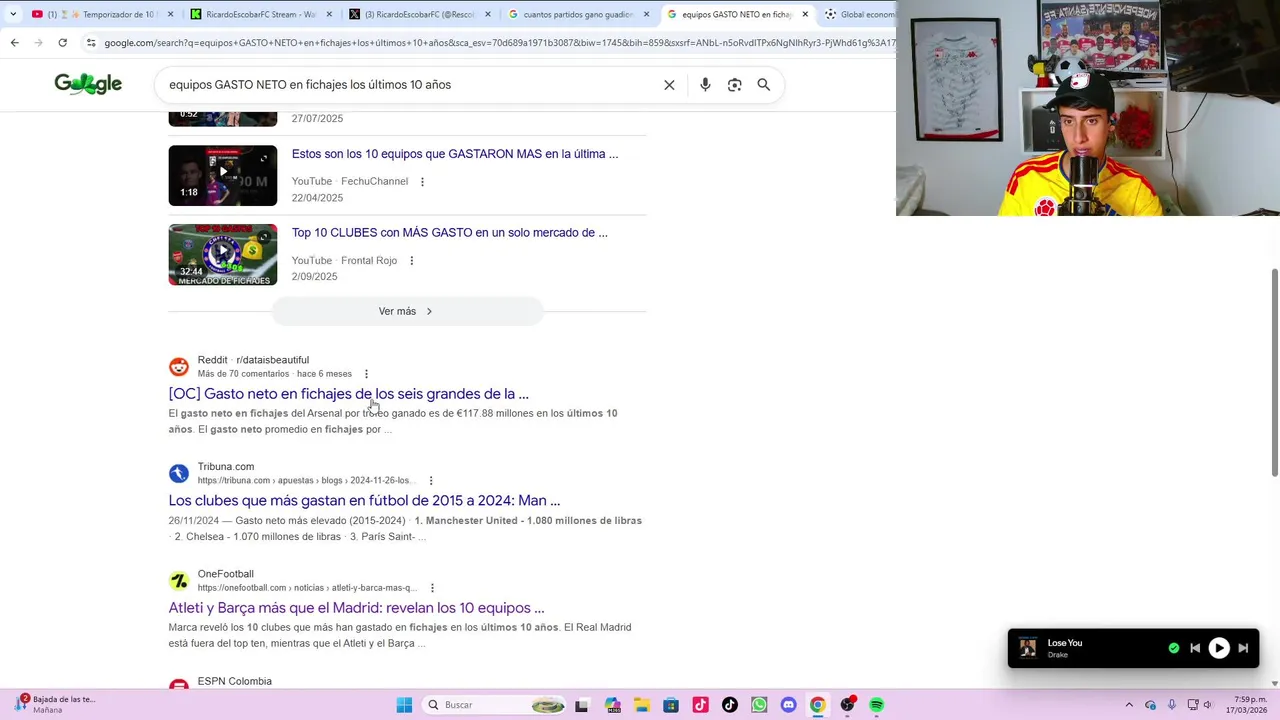This screenshot has width=1280, height=720.
Task: Open TikTok from the taskbar
Action: (x=730, y=705)
